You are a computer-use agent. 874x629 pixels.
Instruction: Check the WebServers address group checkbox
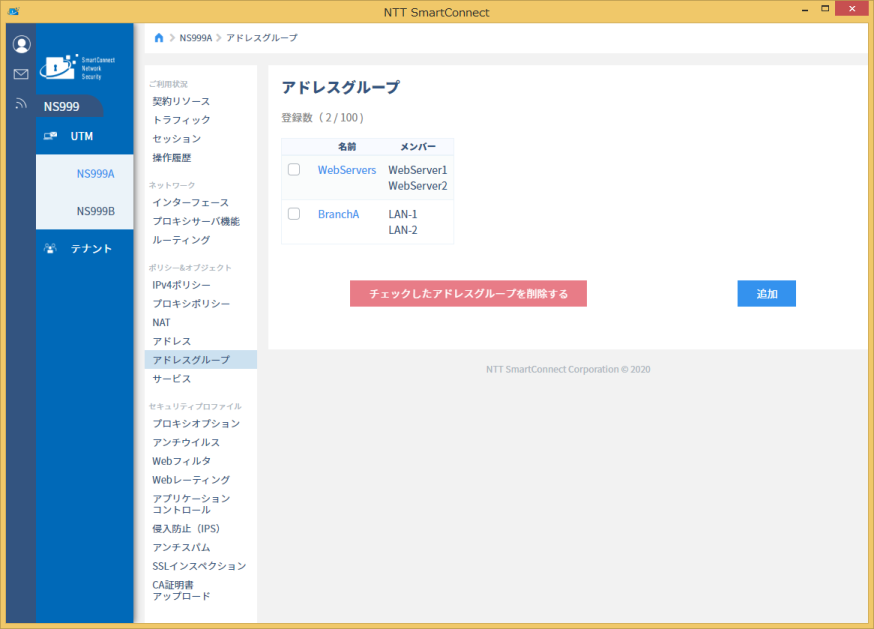pyautogui.click(x=294, y=170)
